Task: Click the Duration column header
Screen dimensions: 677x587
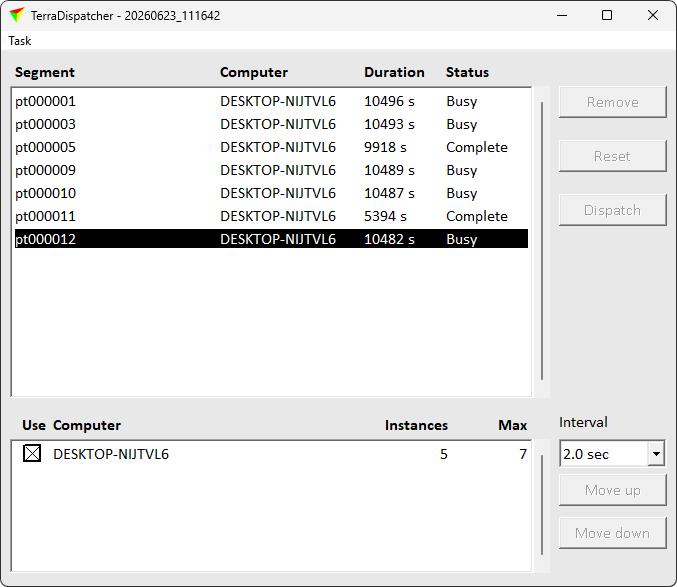Action: point(394,72)
